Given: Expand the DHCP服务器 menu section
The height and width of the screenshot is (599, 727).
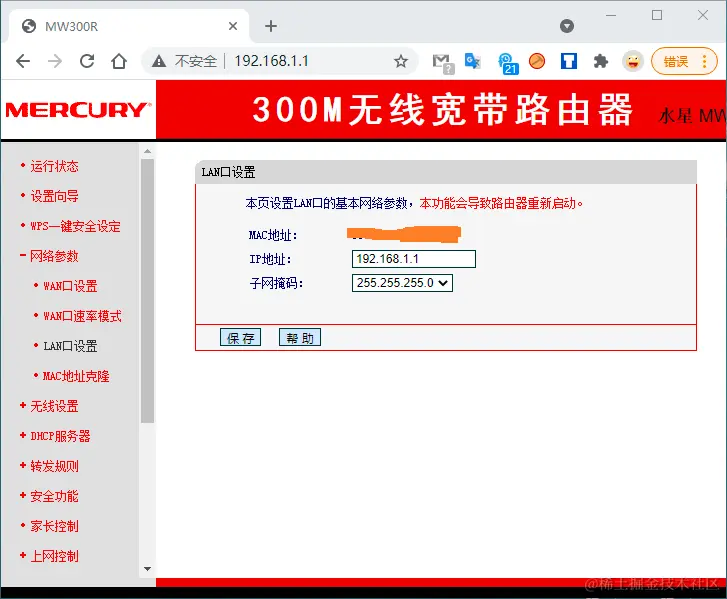Looking at the screenshot, I should pos(60,436).
